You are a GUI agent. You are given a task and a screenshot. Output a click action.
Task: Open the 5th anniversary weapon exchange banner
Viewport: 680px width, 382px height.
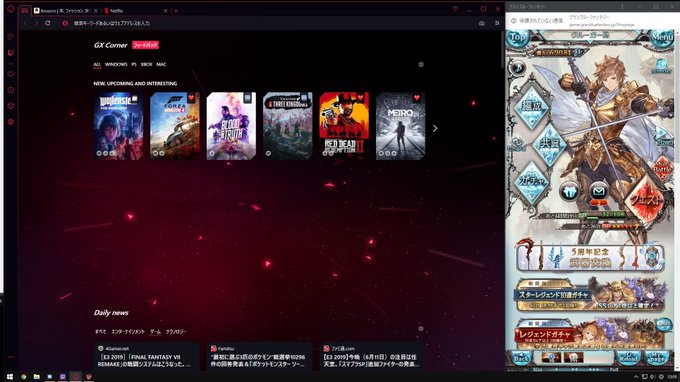[x=590, y=257]
